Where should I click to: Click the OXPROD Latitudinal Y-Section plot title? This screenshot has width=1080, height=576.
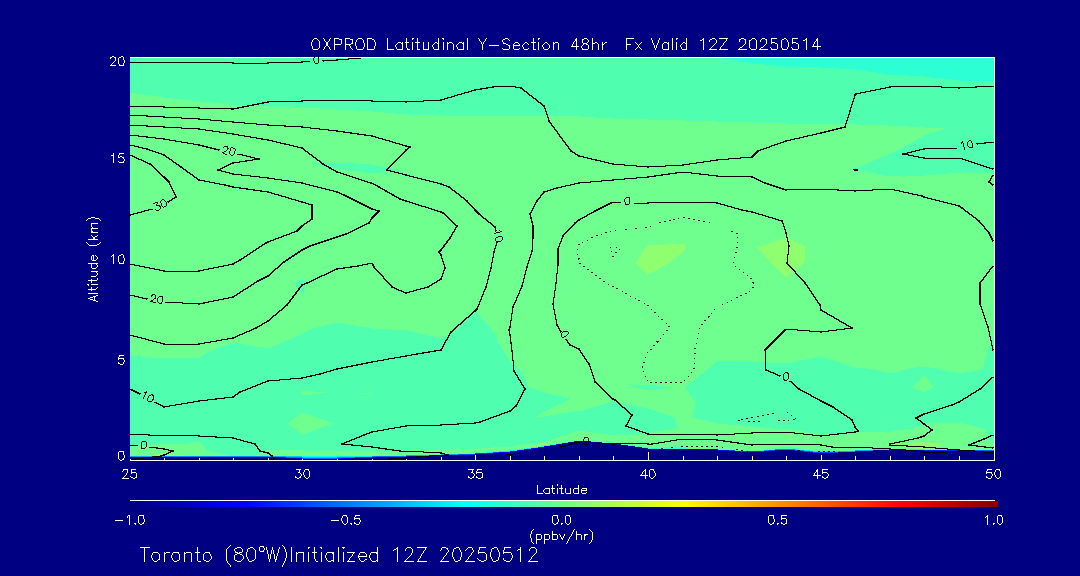tap(566, 44)
